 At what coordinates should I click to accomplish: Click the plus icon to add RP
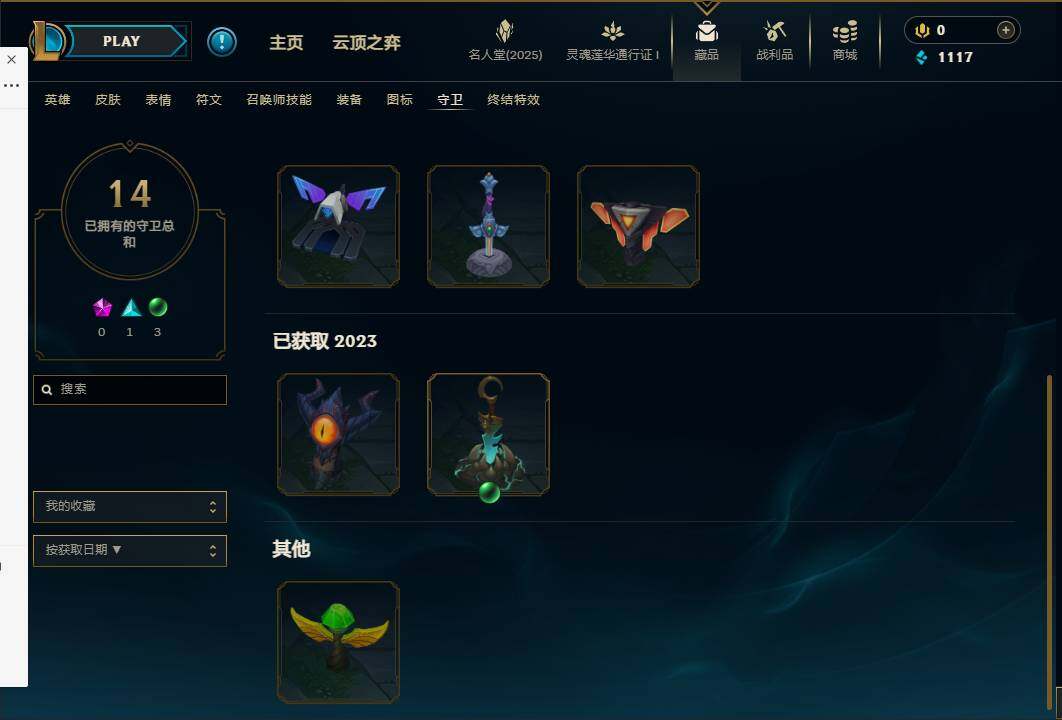click(x=1006, y=30)
